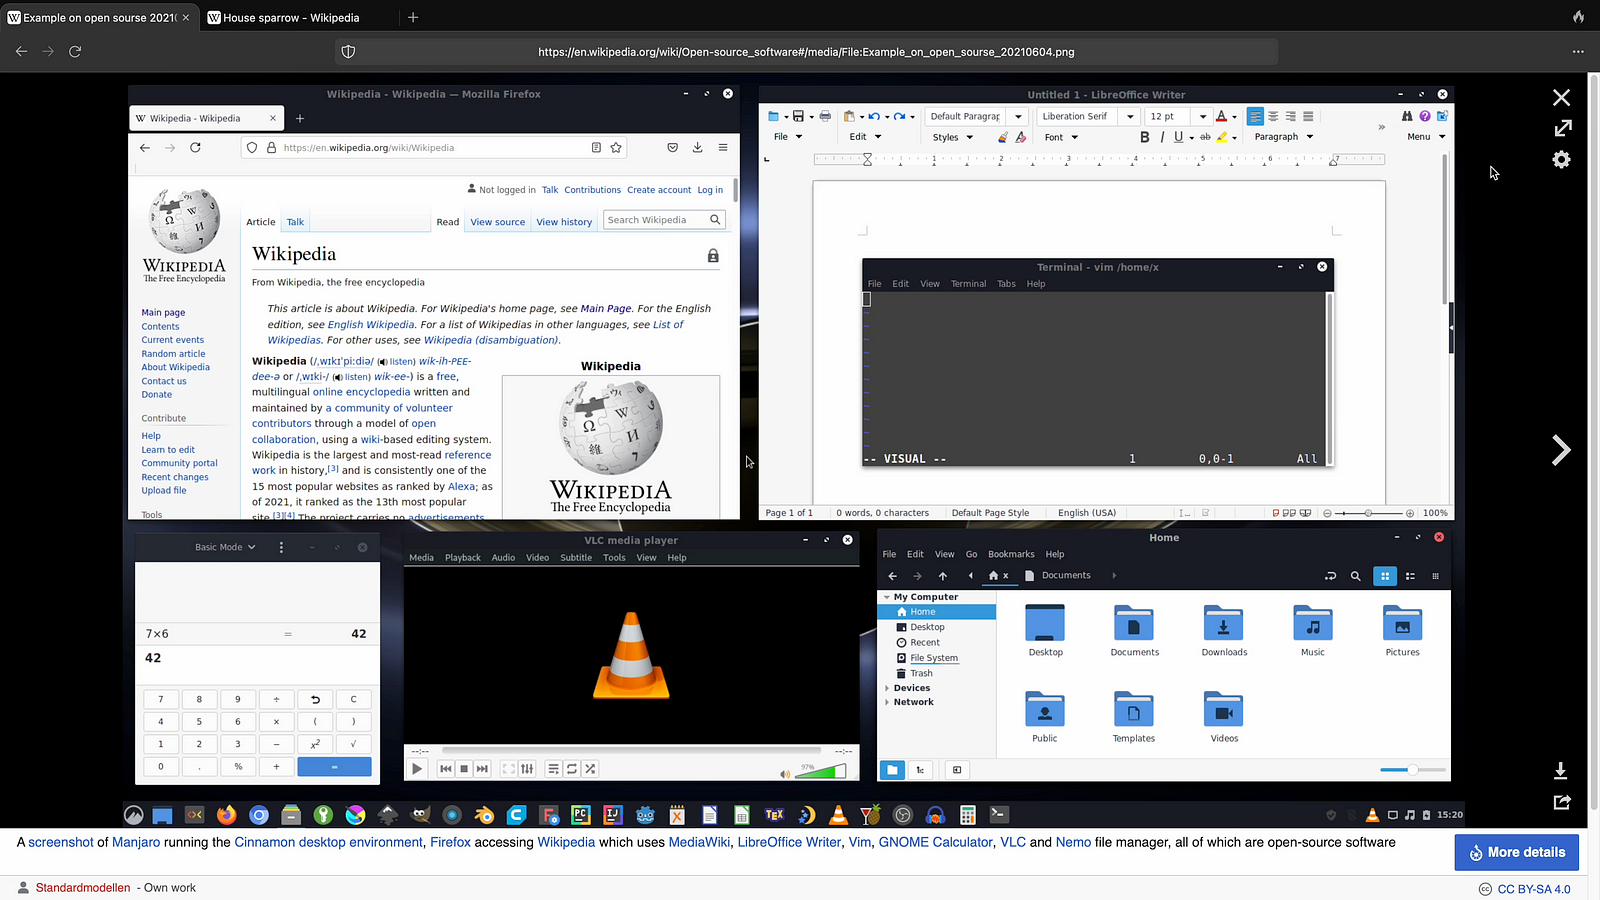The width and height of the screenshot is (1600, 900).
Task: Enter fullscreen using the expand arrows icon
Action: point(1562,128)
